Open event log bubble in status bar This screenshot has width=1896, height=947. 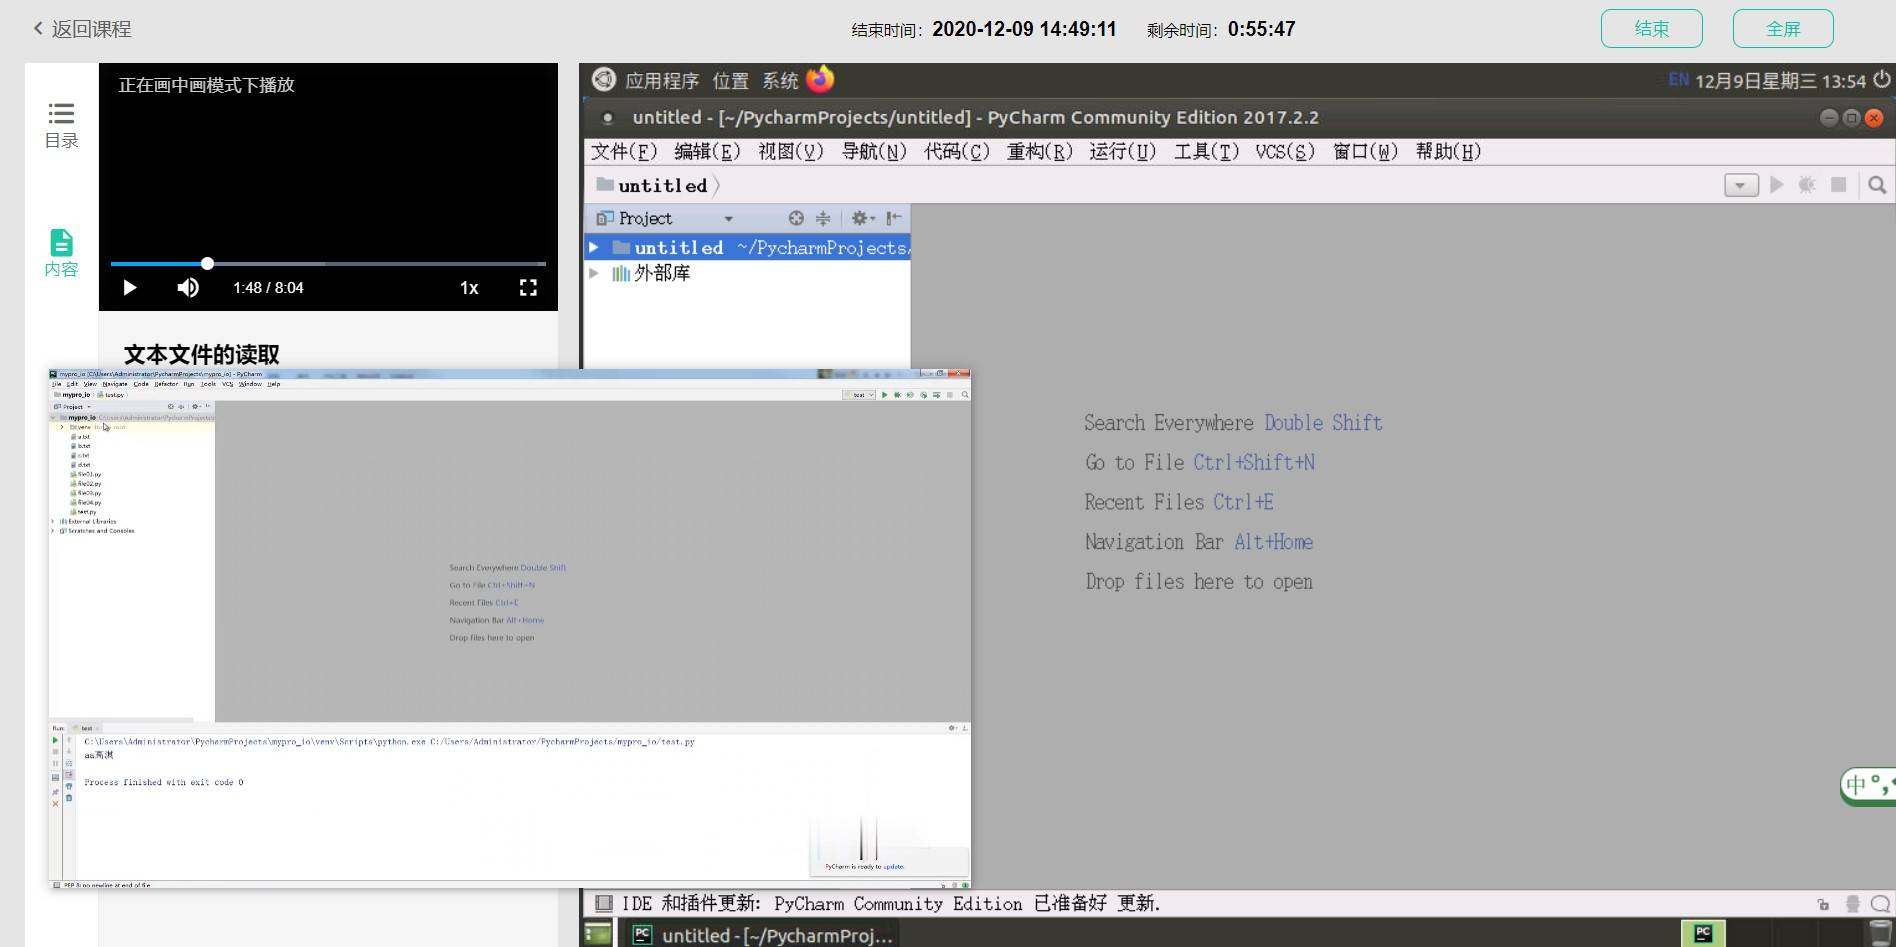coord(1880,904)
